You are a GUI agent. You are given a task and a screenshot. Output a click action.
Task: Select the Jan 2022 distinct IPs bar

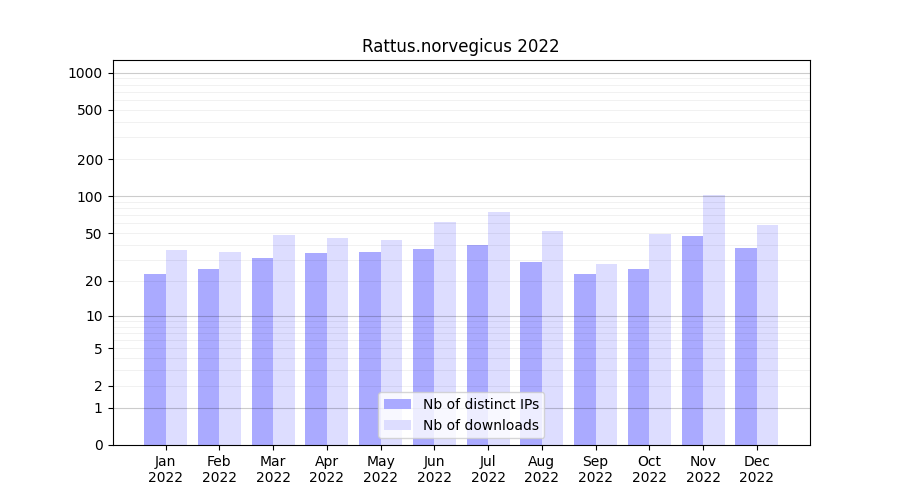tap(155, 359)
